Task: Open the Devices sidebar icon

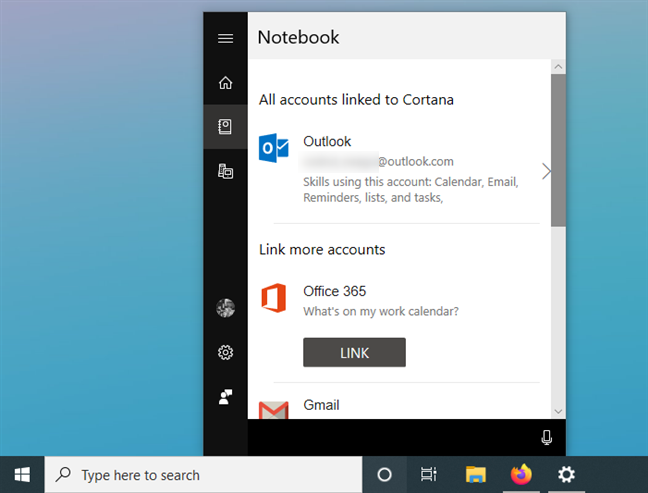Action: click(x=225, y=171)
